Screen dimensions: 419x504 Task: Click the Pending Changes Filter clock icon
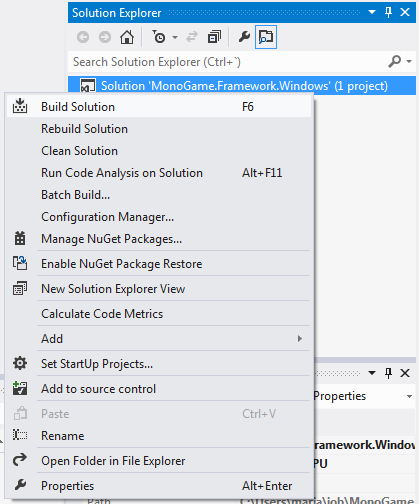pos(159,37)
